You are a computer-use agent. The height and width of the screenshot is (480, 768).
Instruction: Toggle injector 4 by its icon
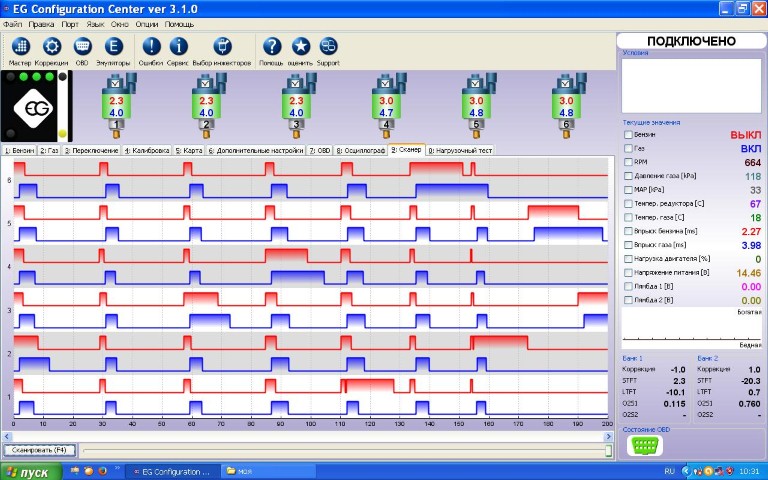[x=386, y=102]
